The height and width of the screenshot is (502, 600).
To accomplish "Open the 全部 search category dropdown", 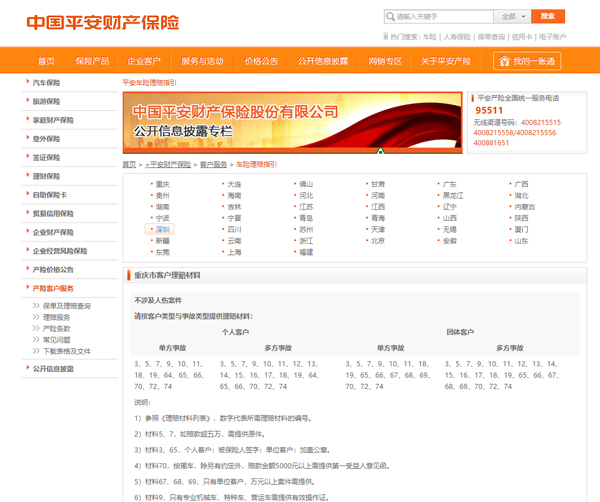I will tap(514, 17).
